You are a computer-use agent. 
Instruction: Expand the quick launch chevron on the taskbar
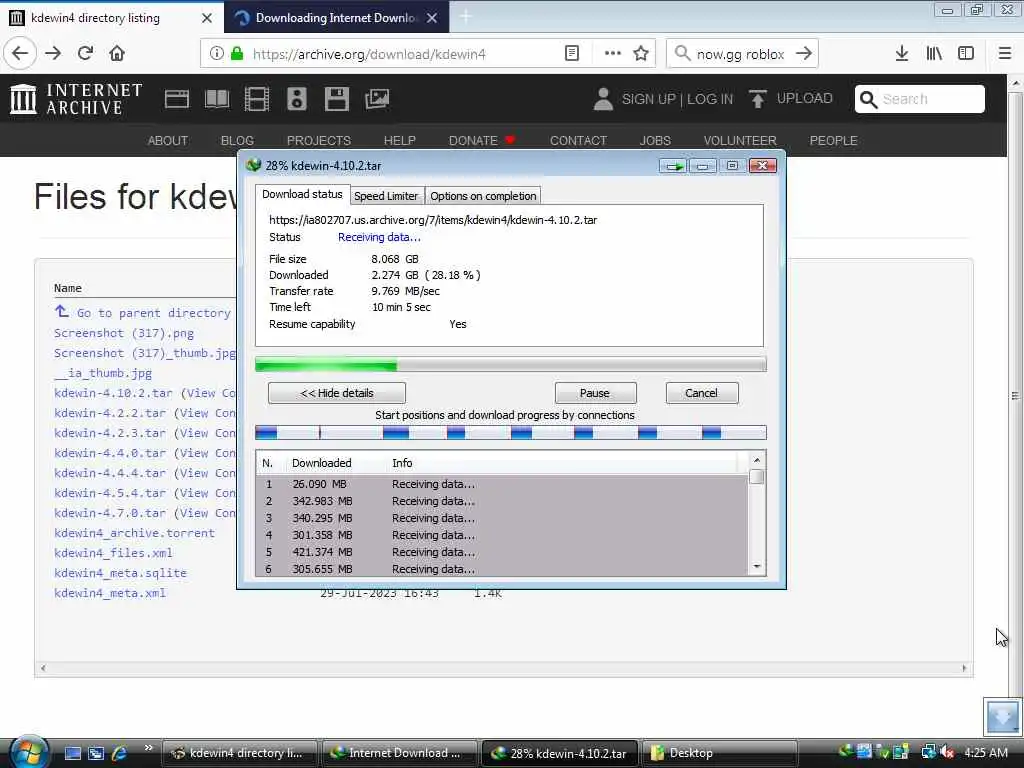(x=148, y=747)
